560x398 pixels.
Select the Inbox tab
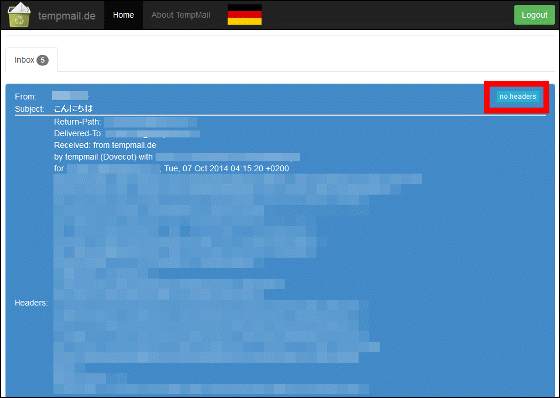point(31,60)
